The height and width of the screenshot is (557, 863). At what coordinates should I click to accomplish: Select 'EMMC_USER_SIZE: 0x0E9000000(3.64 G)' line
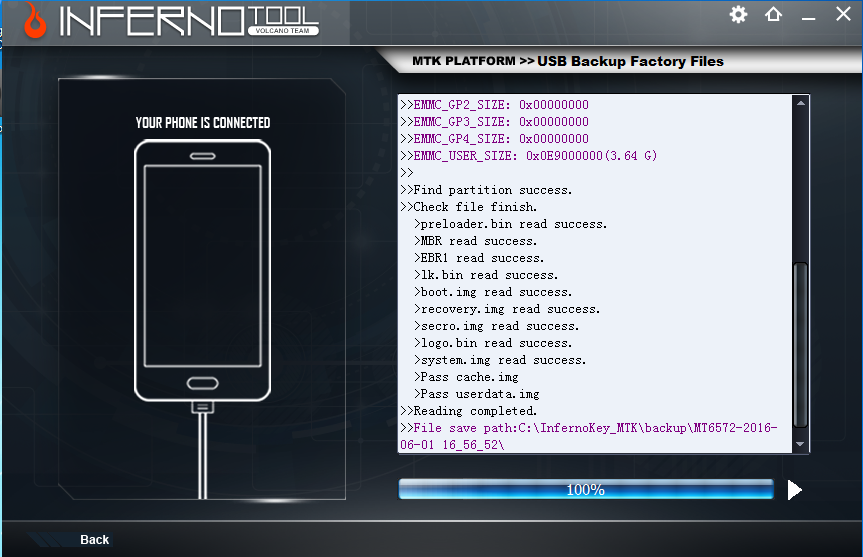[x=528, y=156]
